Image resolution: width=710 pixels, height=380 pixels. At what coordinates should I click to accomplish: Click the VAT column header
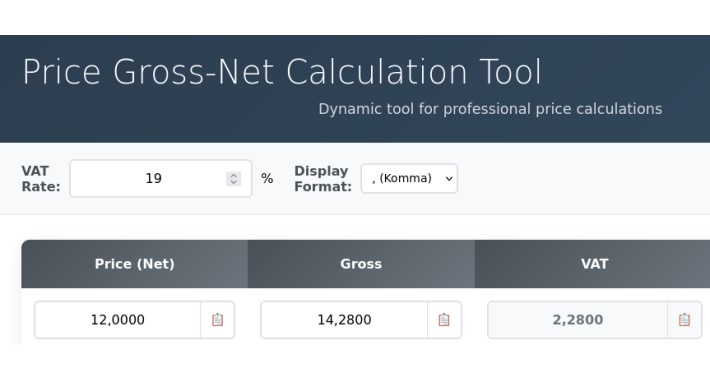tap(594, 264)
